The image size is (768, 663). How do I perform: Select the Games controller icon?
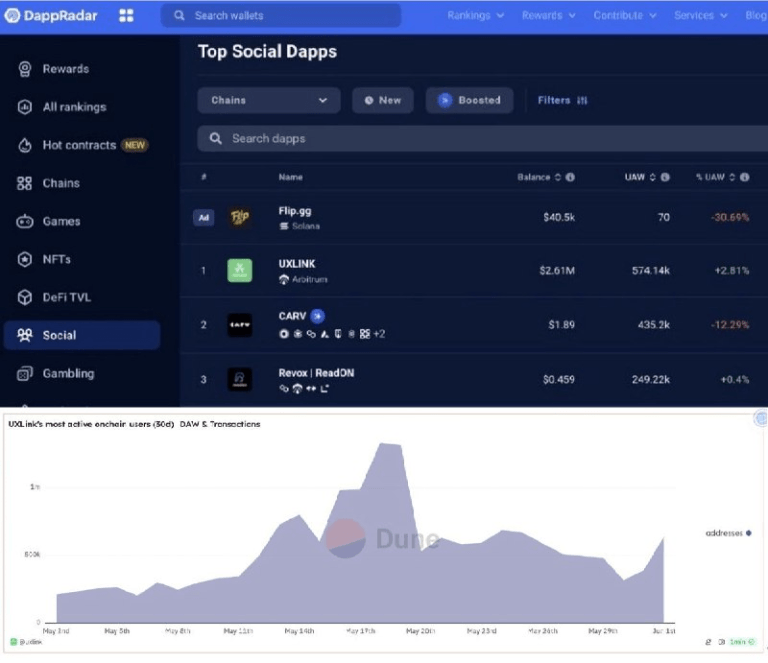pyautogui.click(x=25, y=221)
